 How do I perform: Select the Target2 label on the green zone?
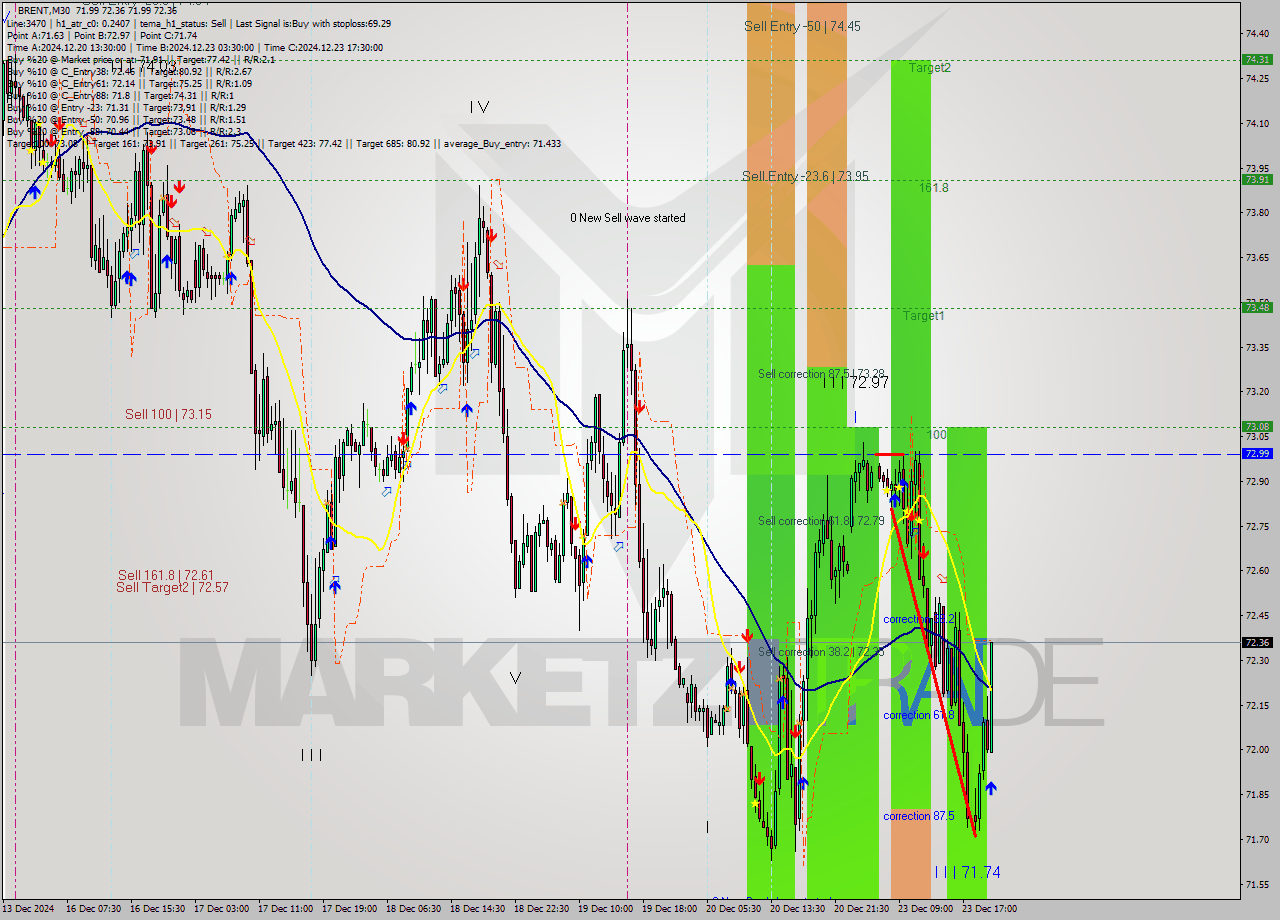pos(930,68)
